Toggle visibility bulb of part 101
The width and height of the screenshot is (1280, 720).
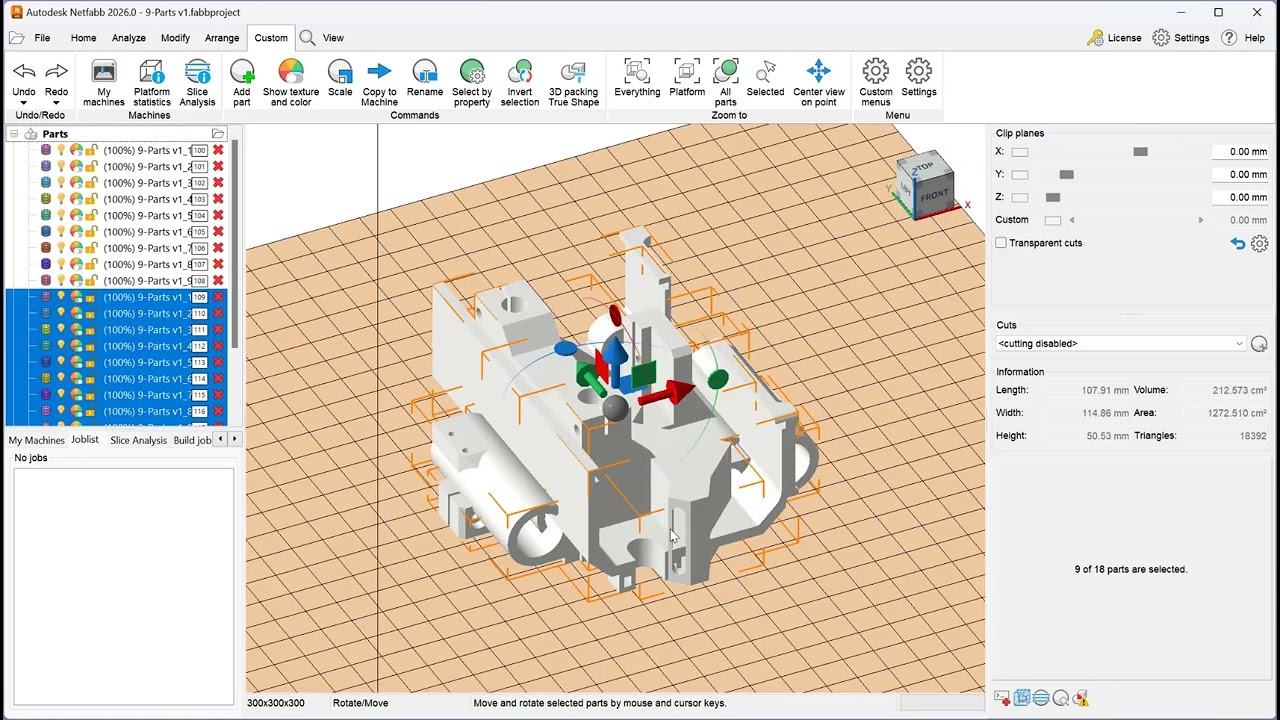tap(60, 167)
